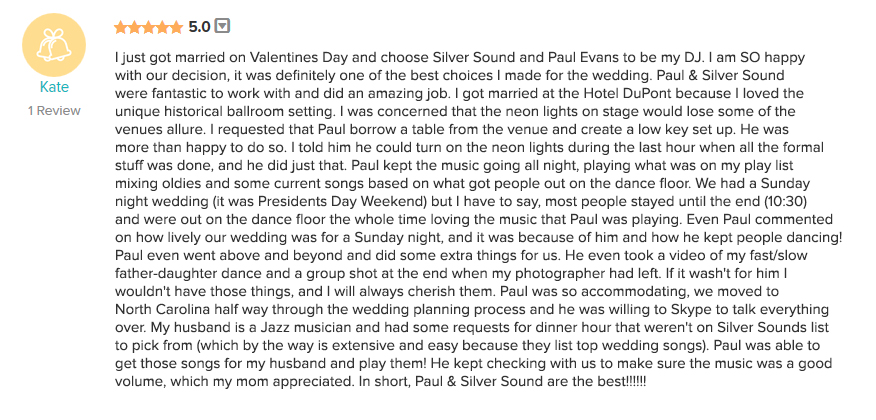
Task: Open reviewer Kate's profile name
Action: [54, 87]
